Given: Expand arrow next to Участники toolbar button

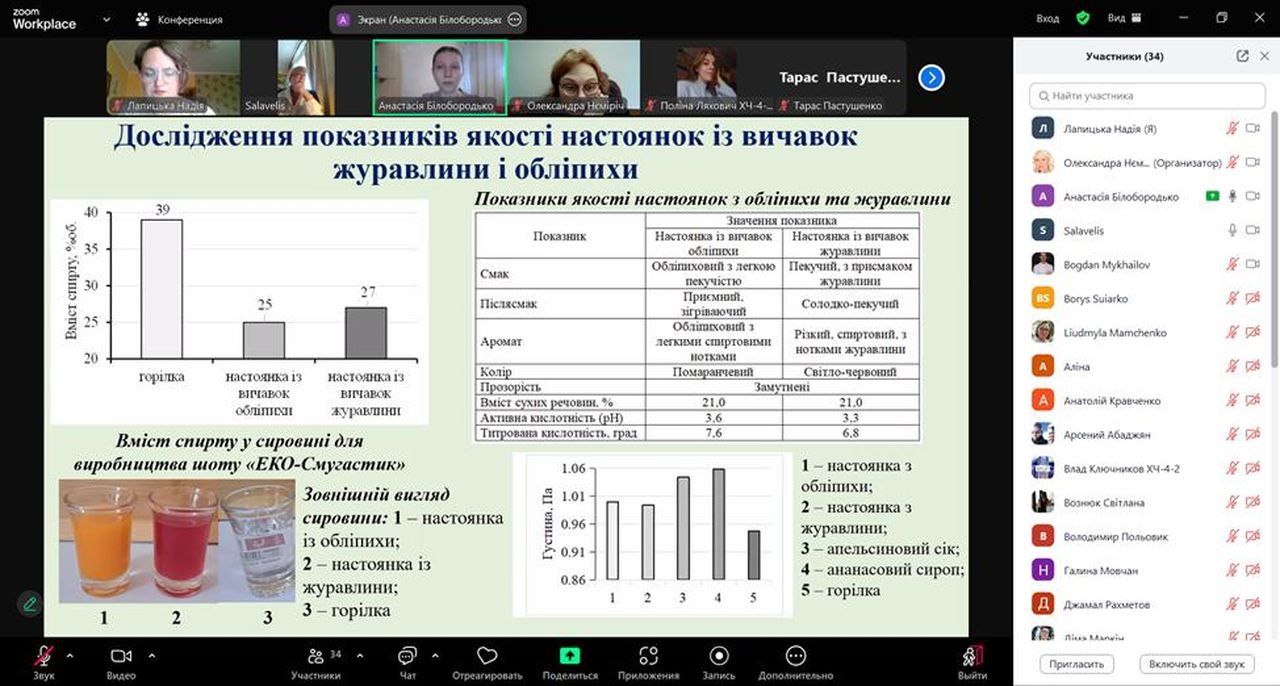Looking at the screenshot, I should [359, 656].
